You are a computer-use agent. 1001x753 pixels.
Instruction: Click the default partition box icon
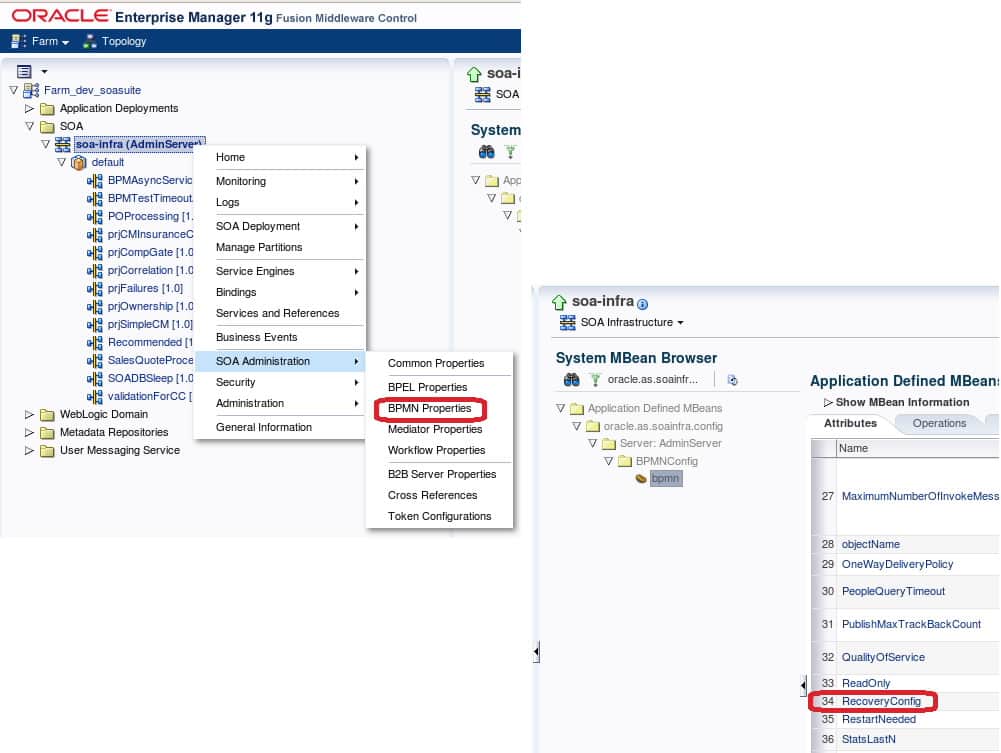coord(79,162)
